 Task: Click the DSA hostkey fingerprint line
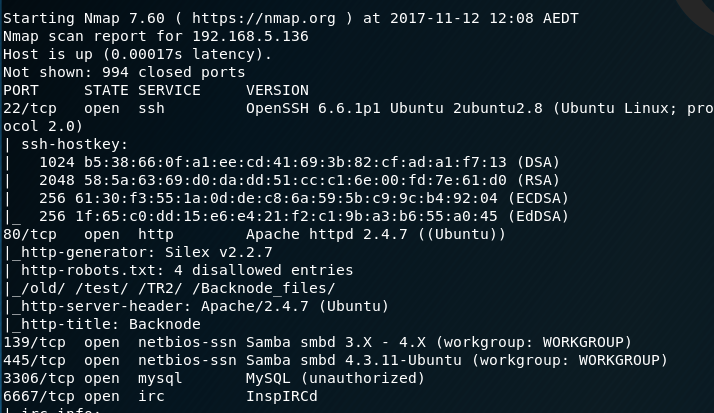(299, 162)
